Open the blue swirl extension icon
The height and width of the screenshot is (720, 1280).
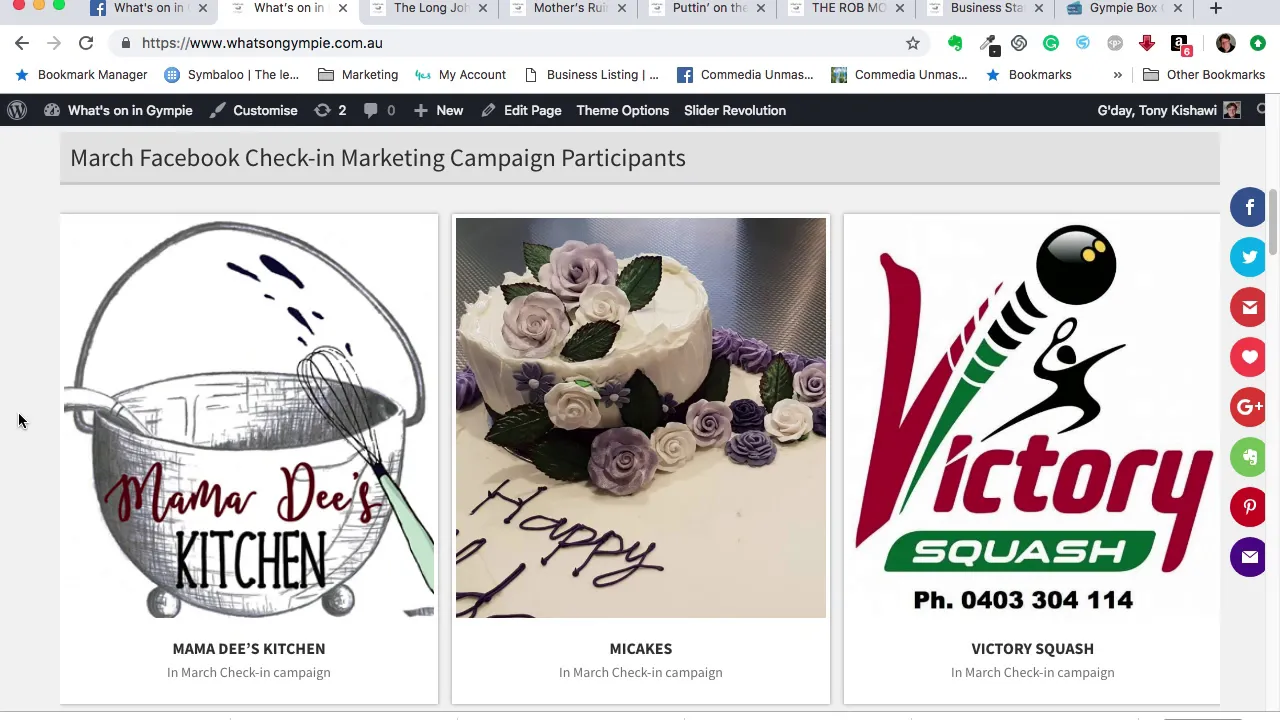point(1083,43)
